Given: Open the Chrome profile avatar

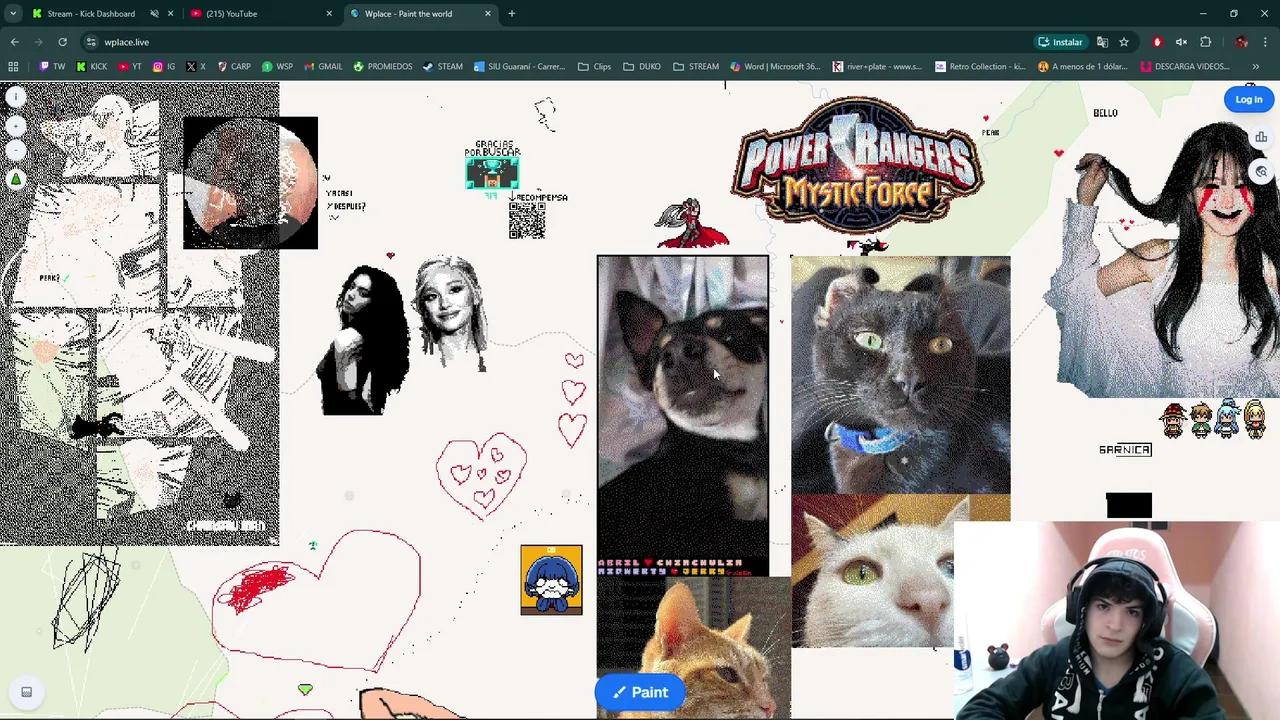Looking at the screenshot, I should 1241,42.
